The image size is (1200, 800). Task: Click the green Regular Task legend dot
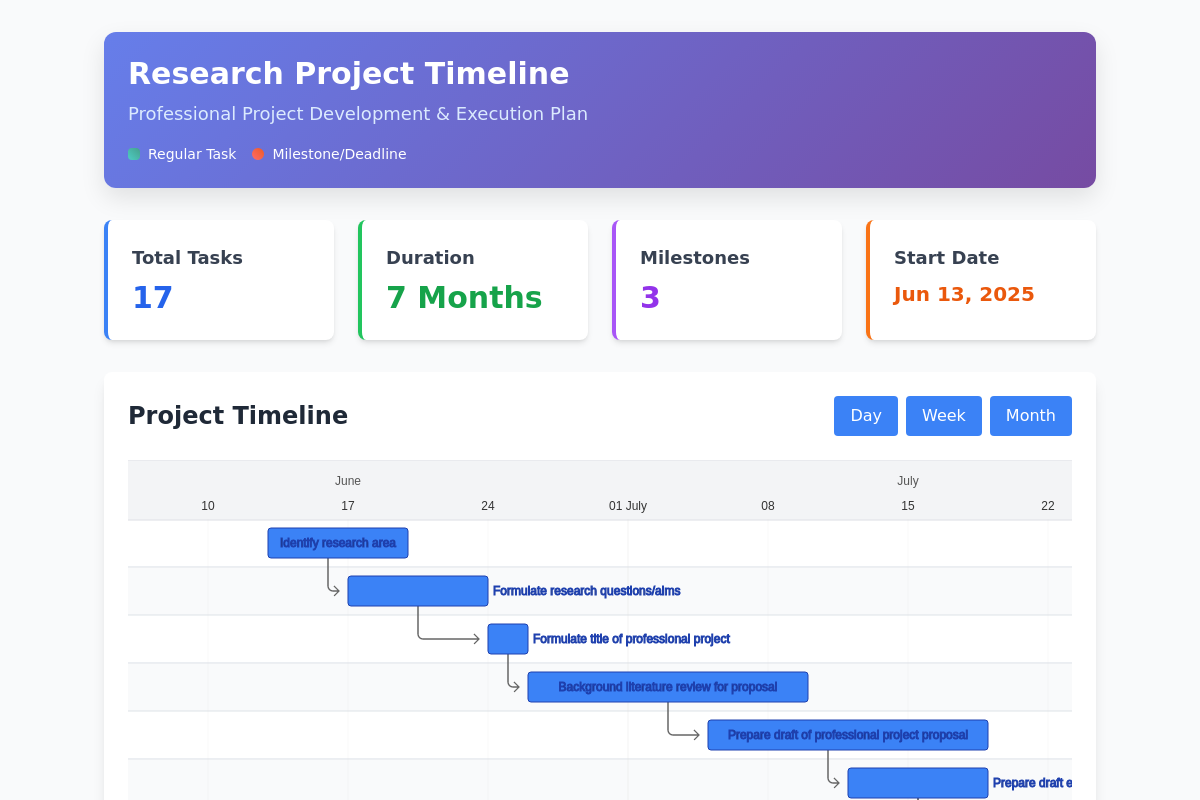tap(133, 154)
